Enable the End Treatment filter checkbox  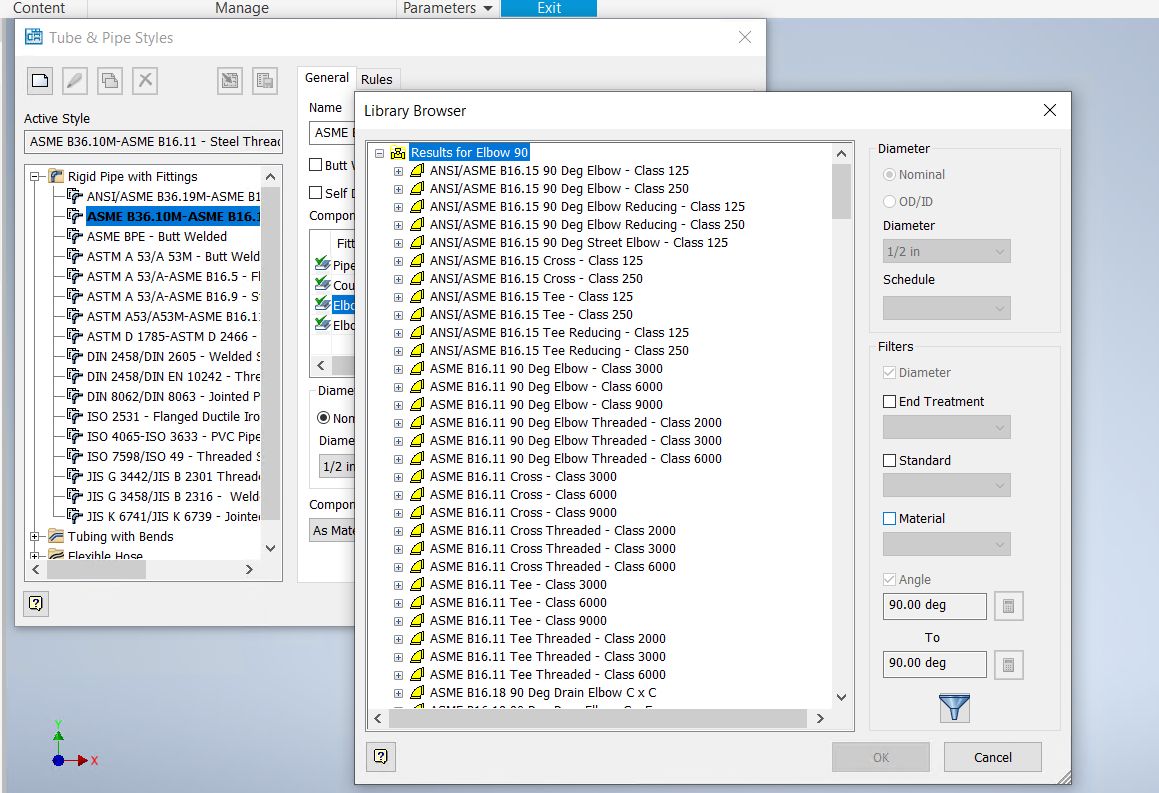tap(889, 401)
